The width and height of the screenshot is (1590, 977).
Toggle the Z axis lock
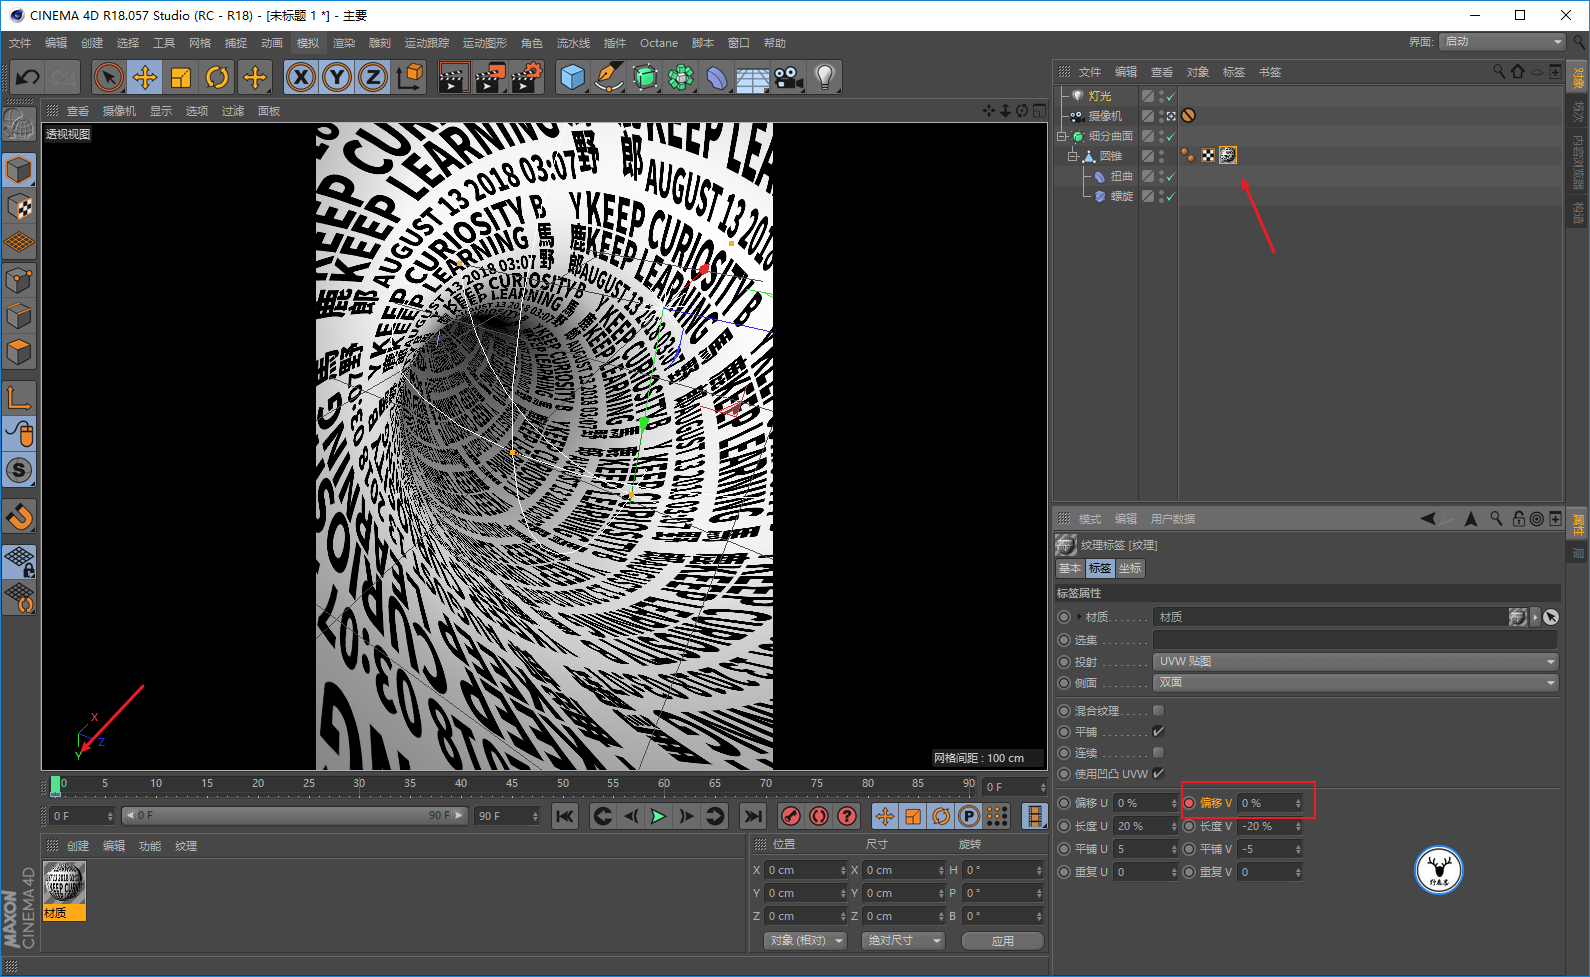click(373, 77)
